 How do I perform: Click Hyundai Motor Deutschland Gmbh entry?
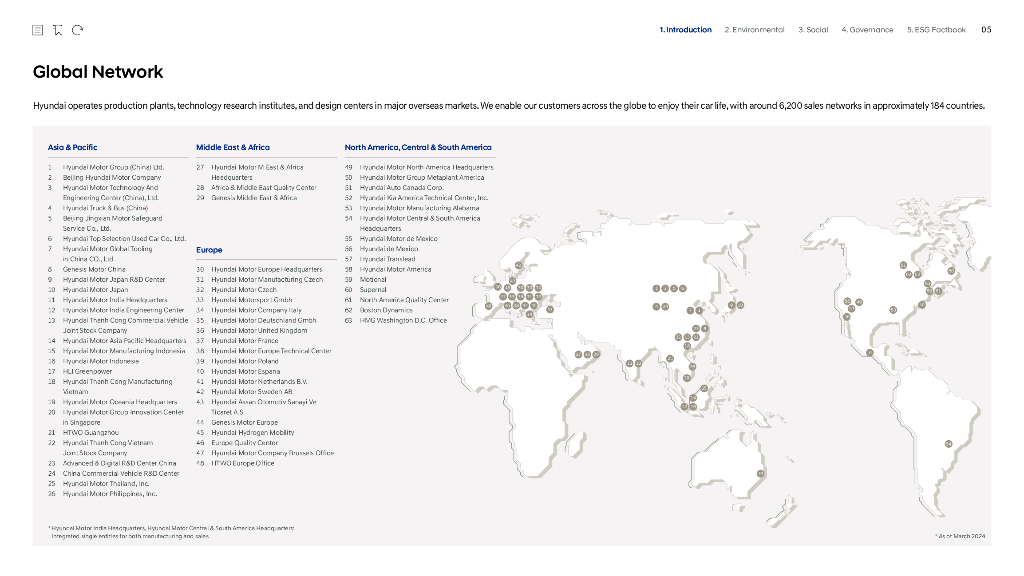tap(264, 321)
